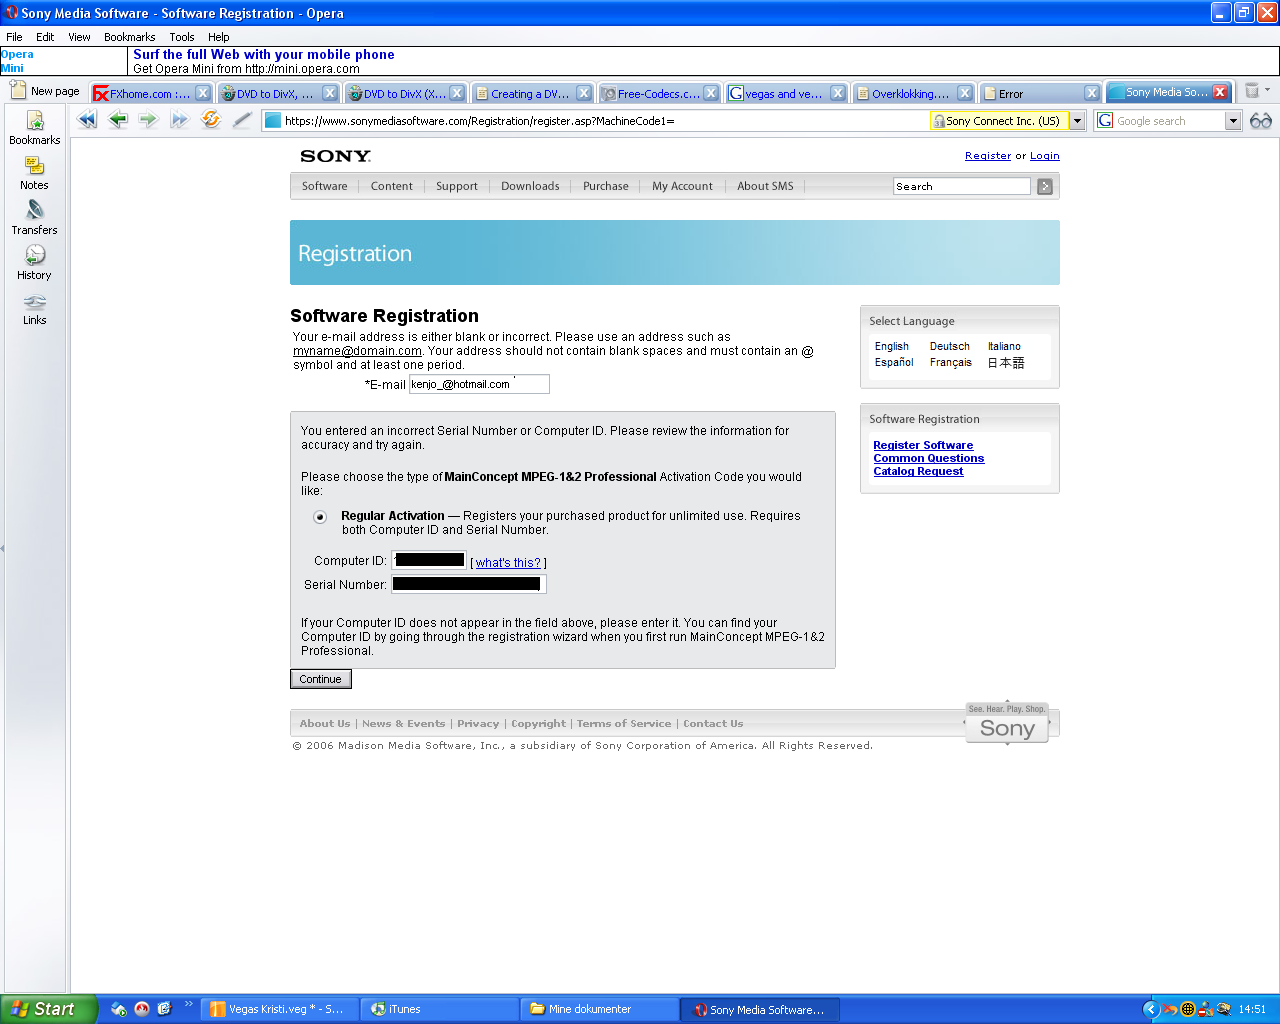This screenshot has width=1280, height=1024.
Task: Open the Edit menu
Action: 45,37
